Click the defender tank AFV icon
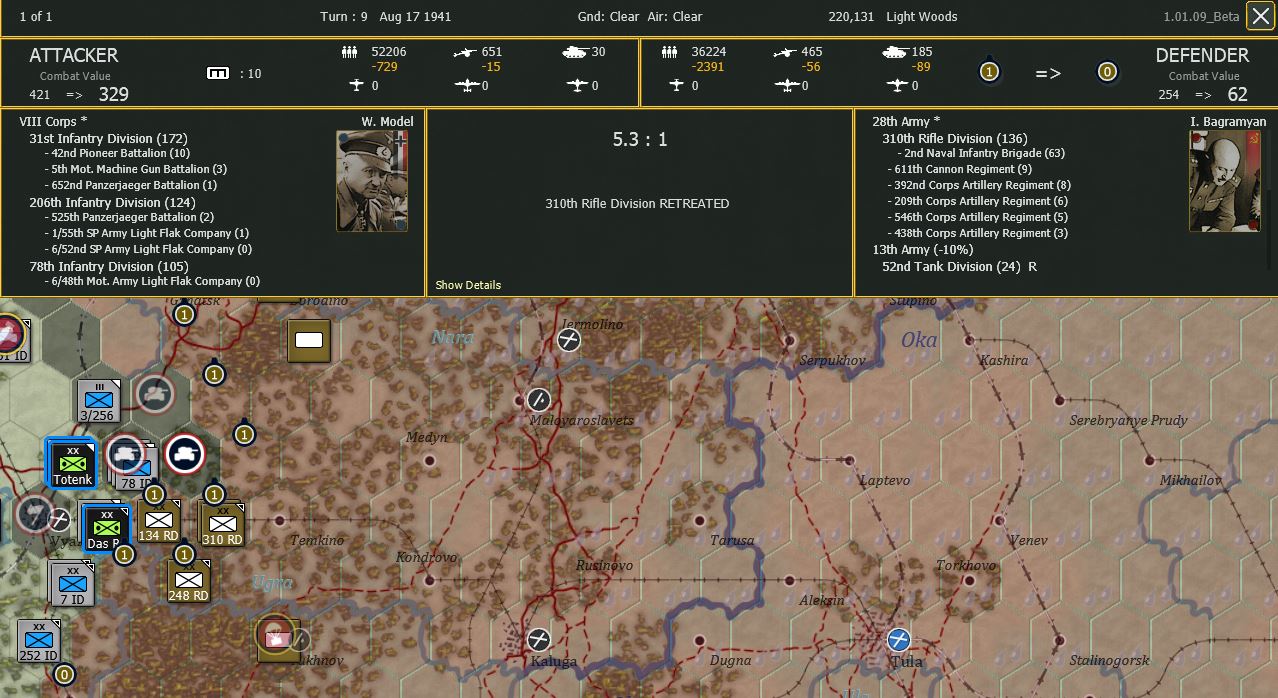Viewport: 1278px width, 698px height. click(x=896, y=52)
